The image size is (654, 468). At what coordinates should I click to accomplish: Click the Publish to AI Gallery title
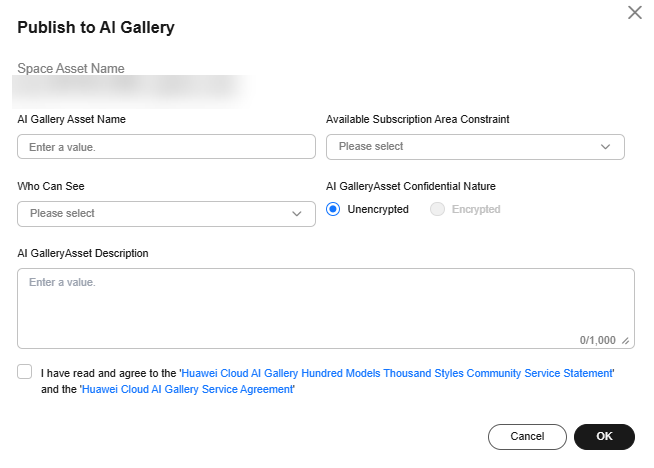(96, 28)
